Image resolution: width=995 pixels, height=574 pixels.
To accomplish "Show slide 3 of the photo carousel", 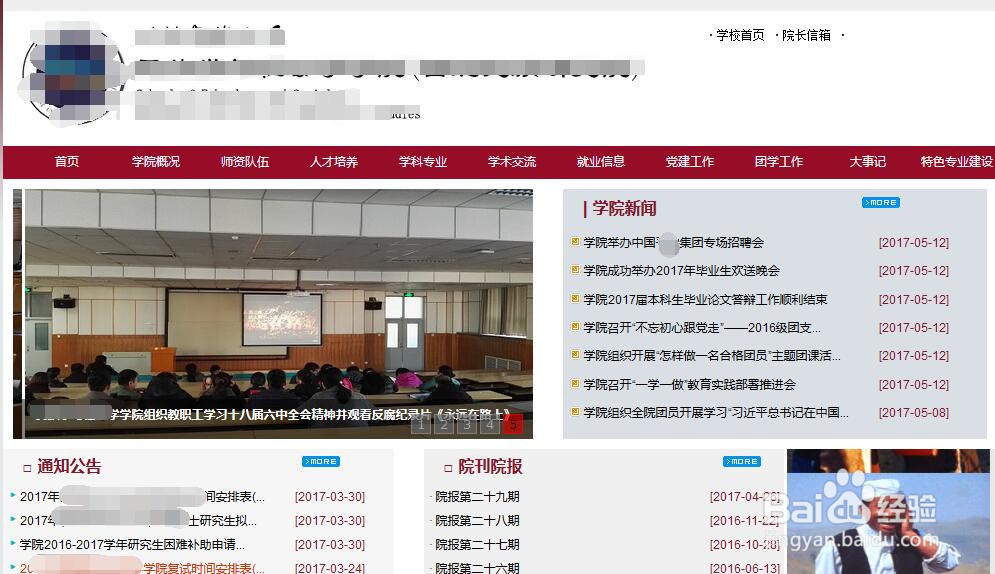I will tap(467, 424).
